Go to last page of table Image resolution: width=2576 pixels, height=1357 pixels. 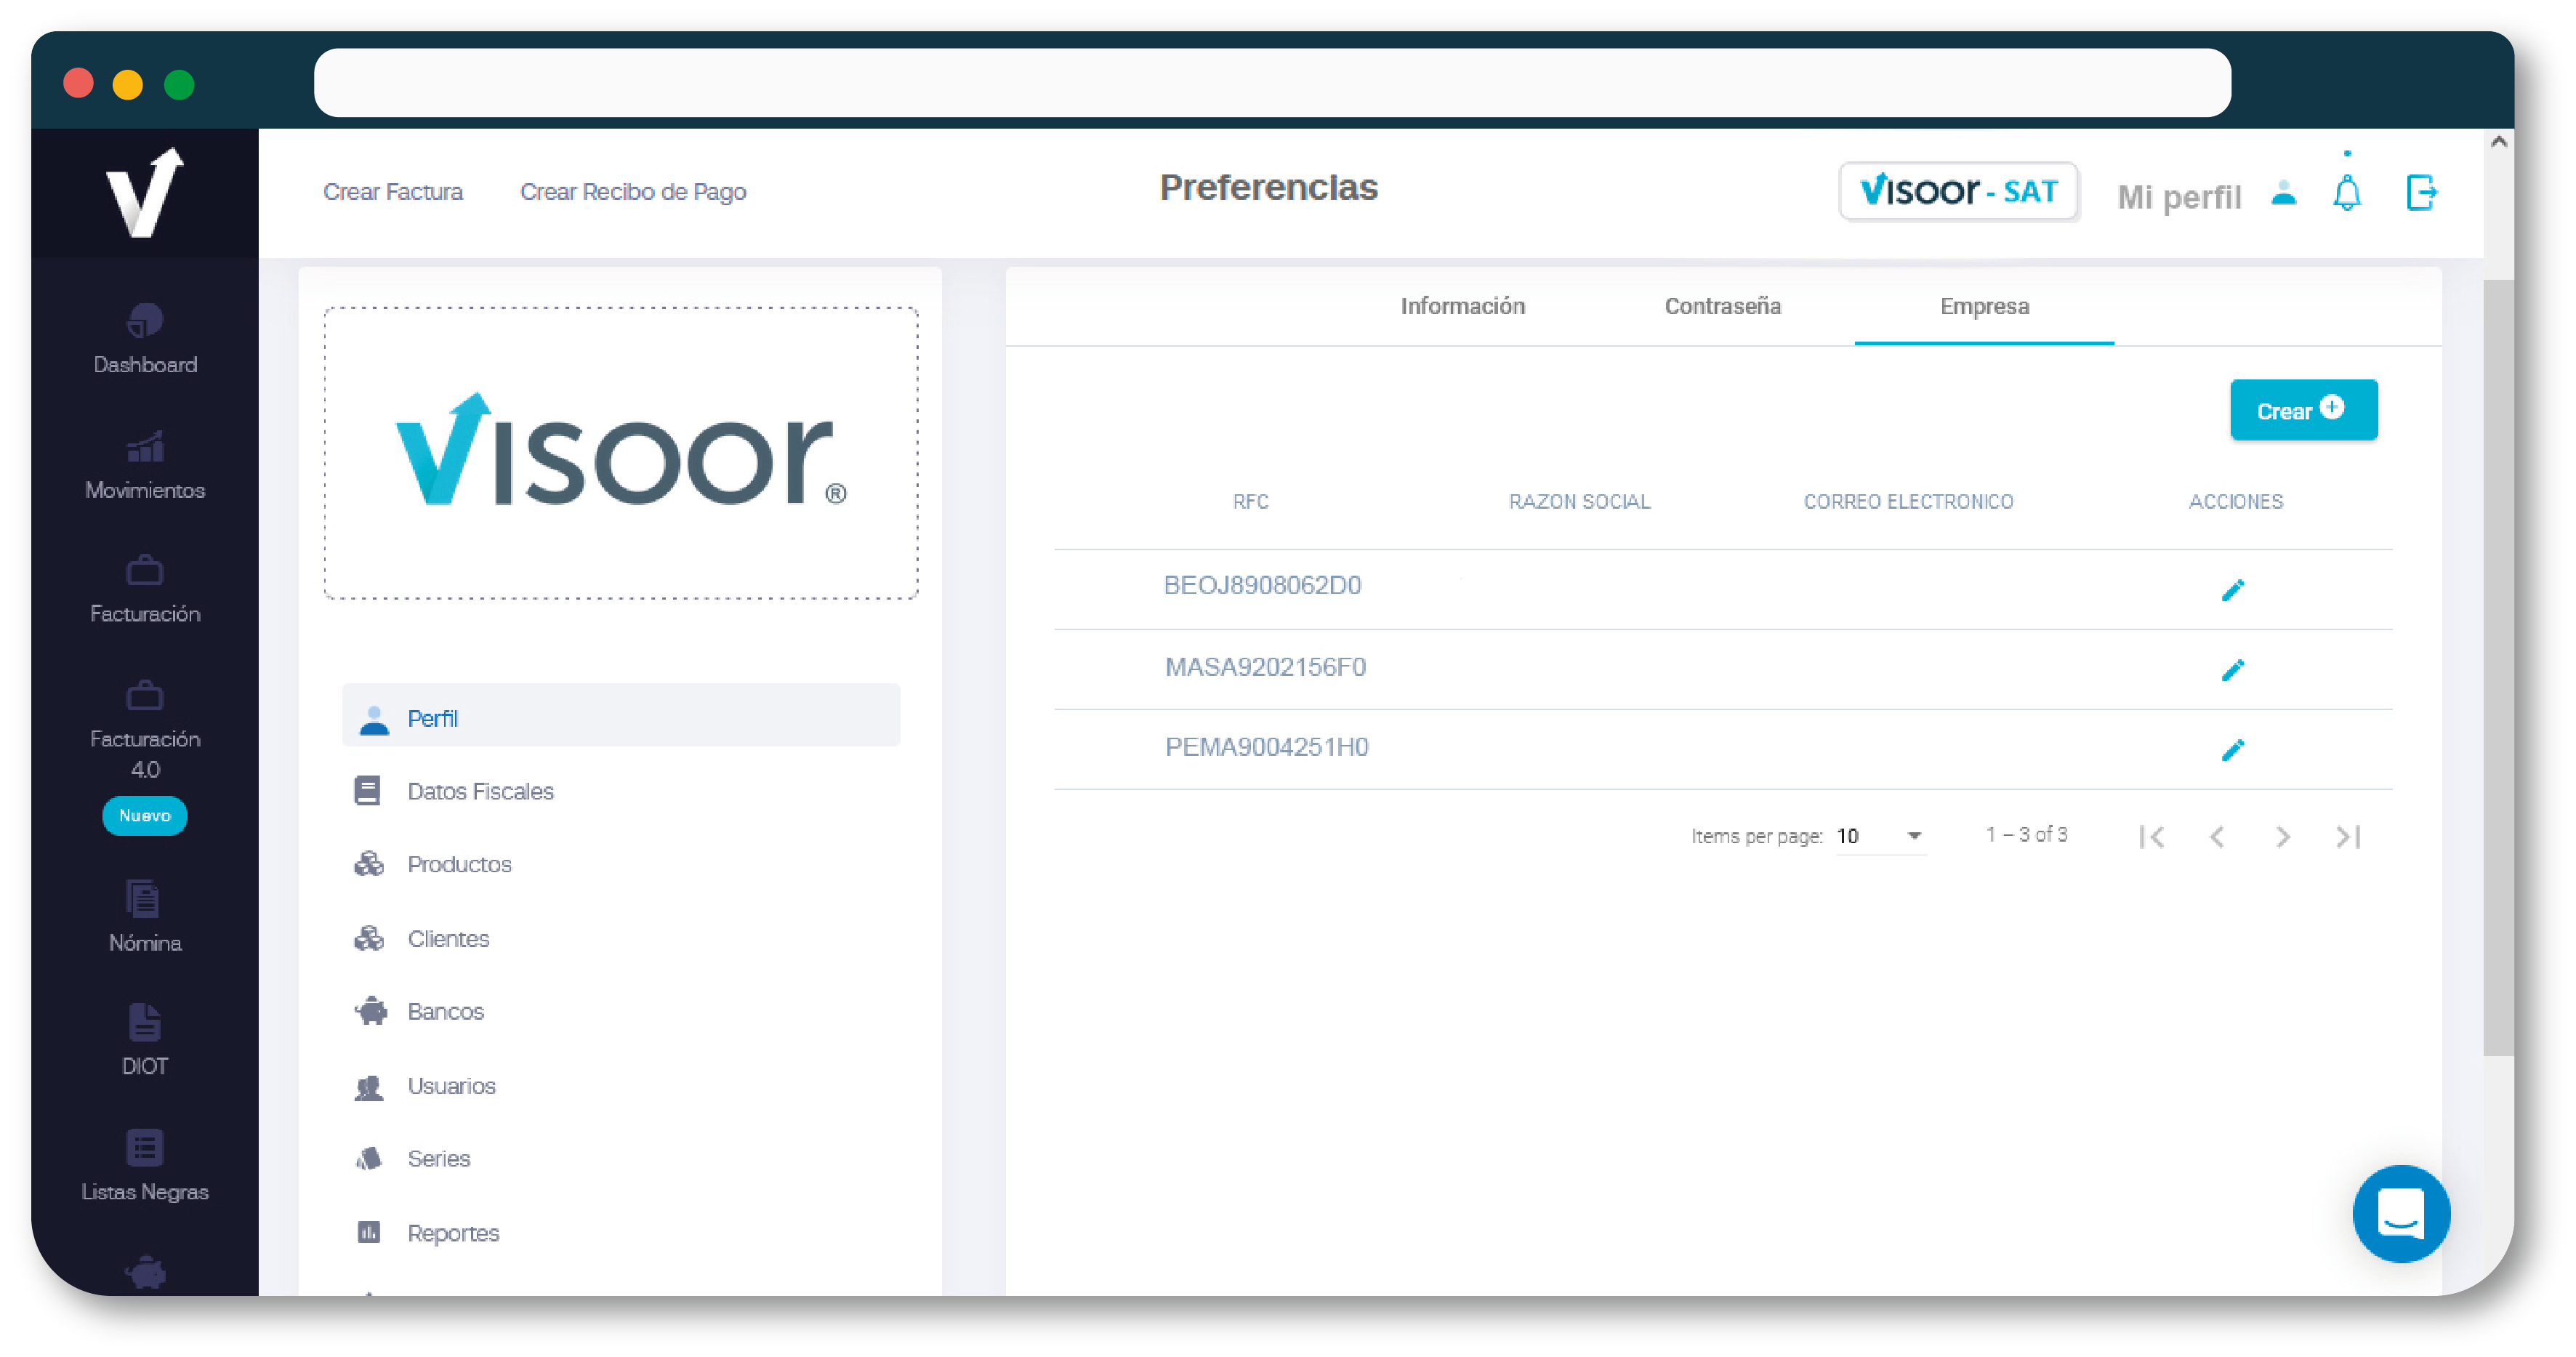coord(2348,836)
